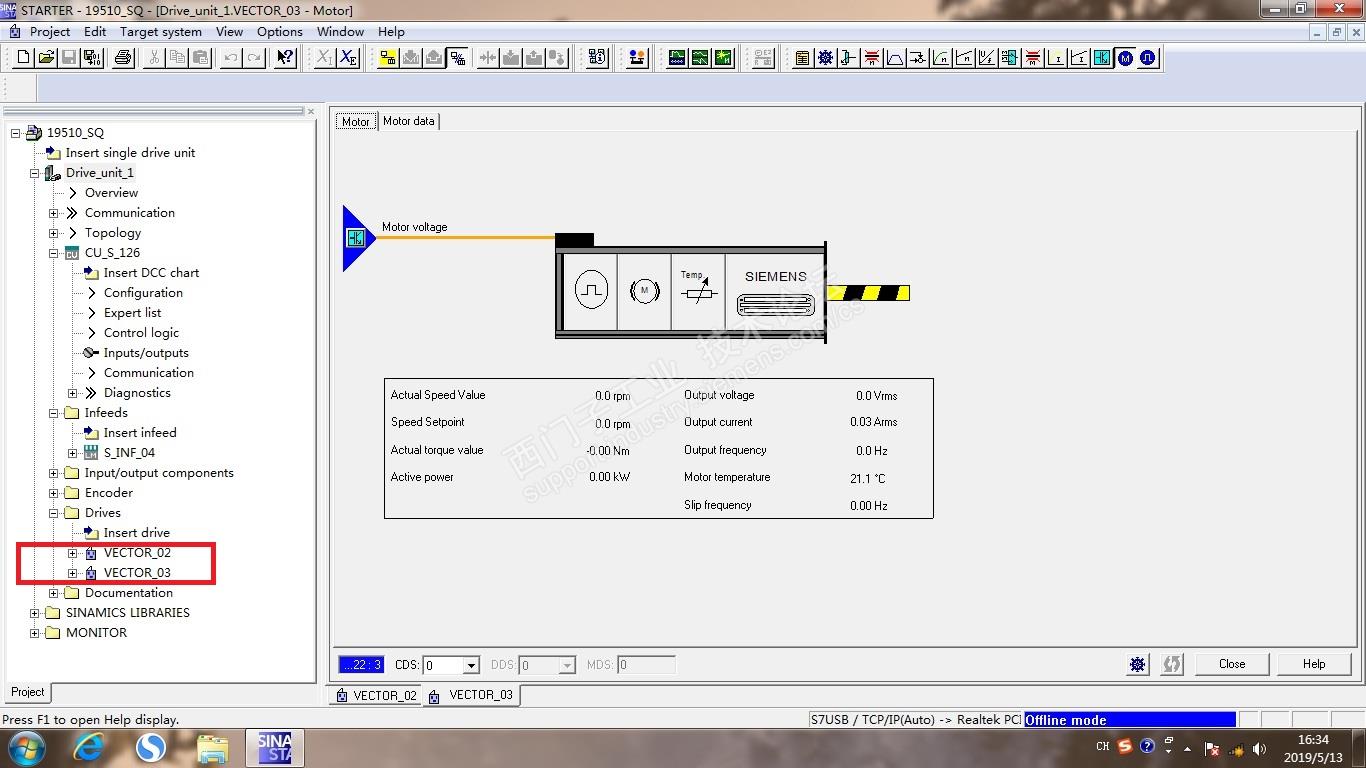Switch to the Motor data tab
This screenshot has height=768, width=1366.
point(409,121)
